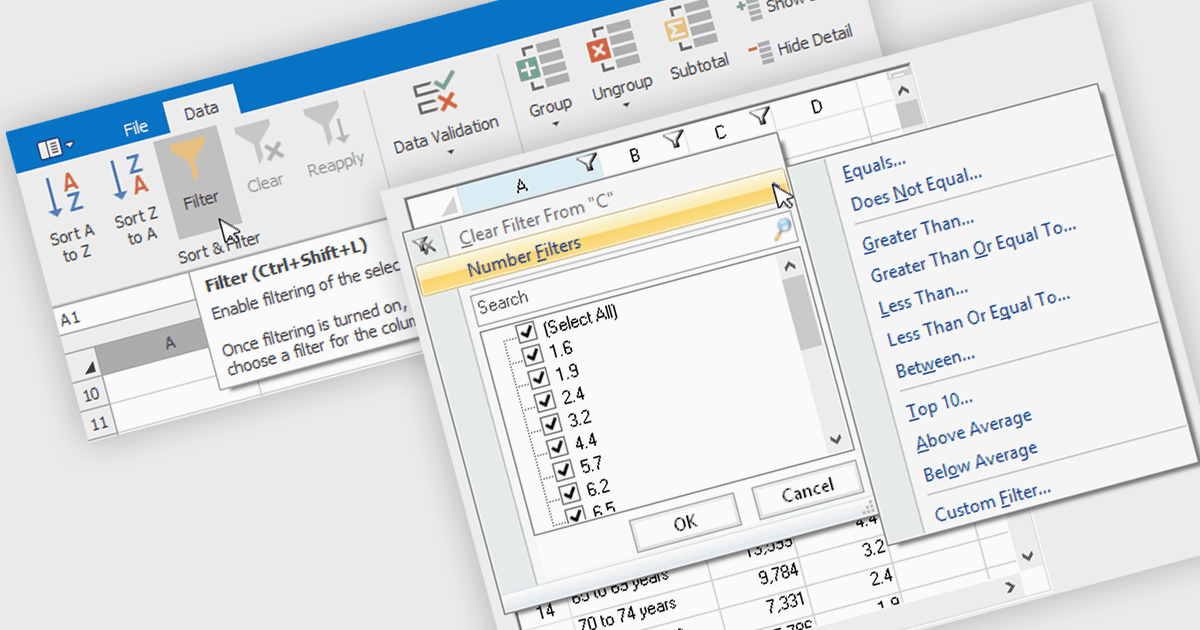Choose Above Average filter
The image size is (1200, 630).
972,430
